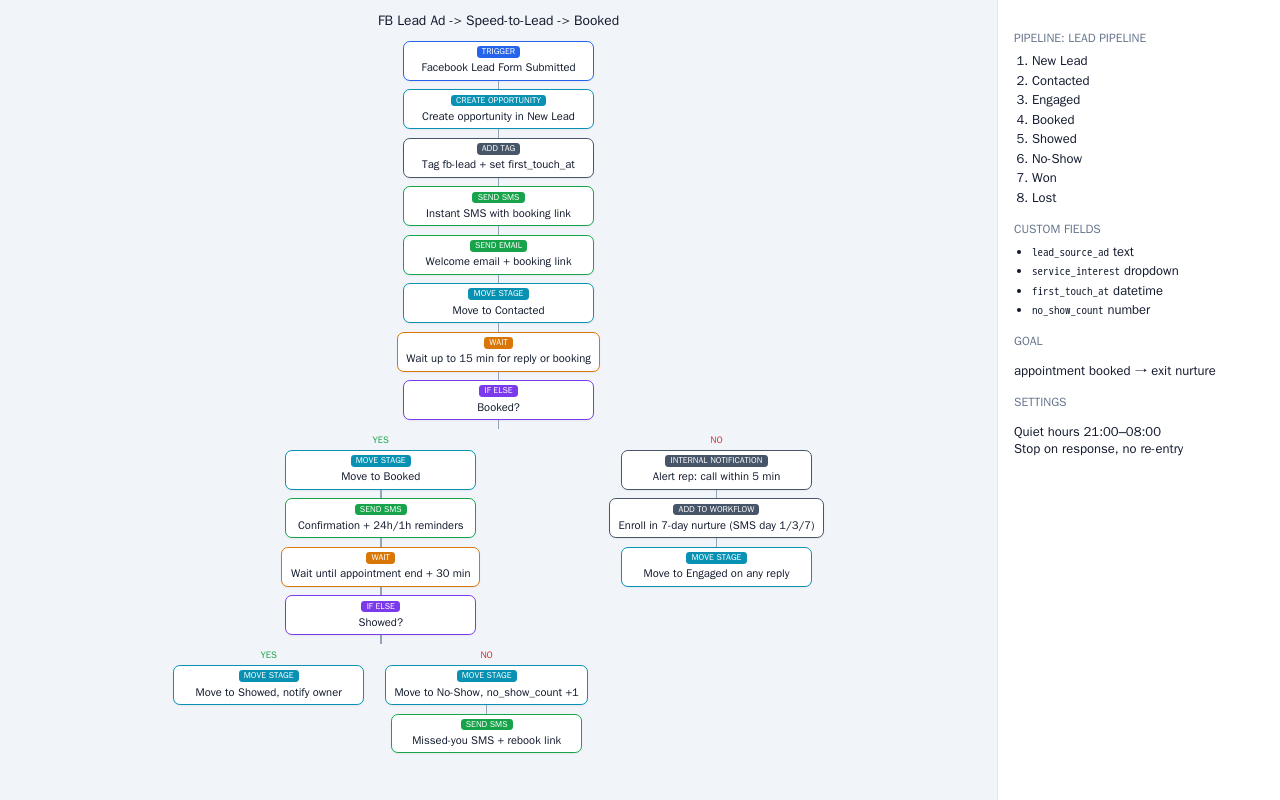Select the Facebook Lead Form Submitted trigger node

(498, 61)
